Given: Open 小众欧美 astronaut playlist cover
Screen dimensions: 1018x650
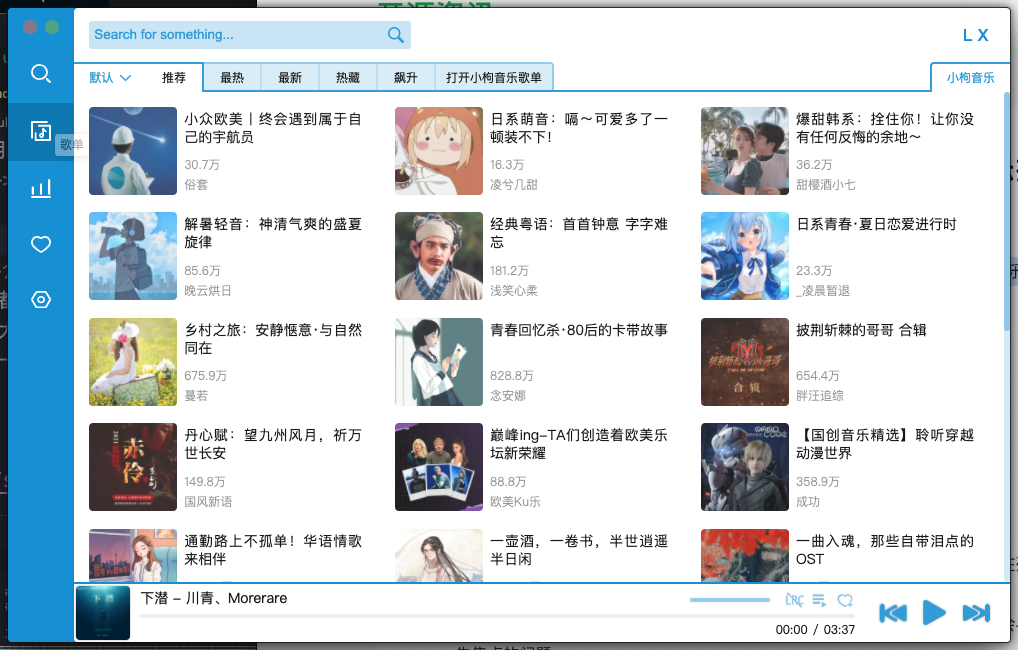Looking at the screenshot, I should 133,151.
